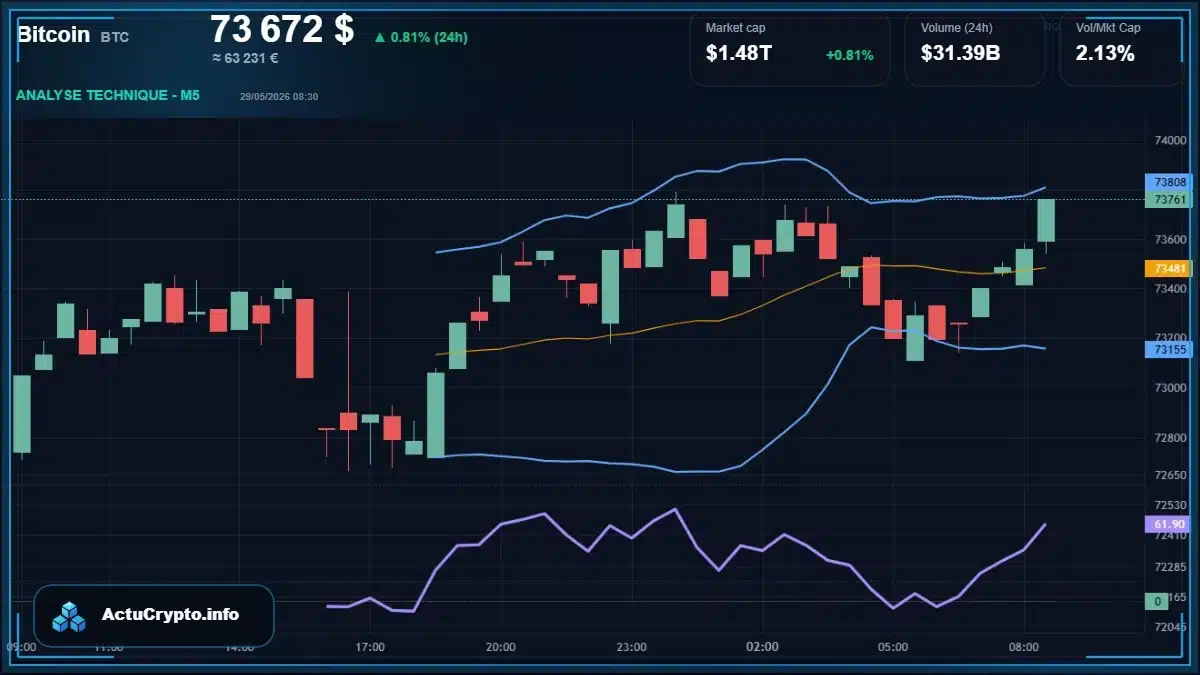Open the Market cap $1.48T card

coord(789,48)
